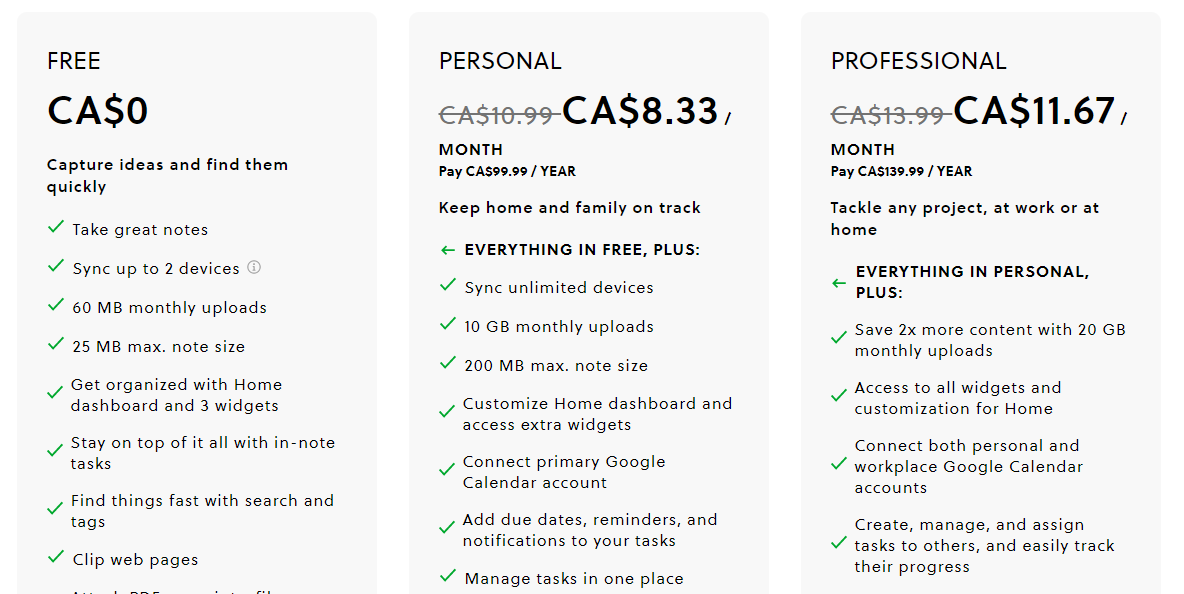Click the Pay CA$99.99 / YEAR text
The width and height of the screenshot is (1184, 594).
point(507,171)
